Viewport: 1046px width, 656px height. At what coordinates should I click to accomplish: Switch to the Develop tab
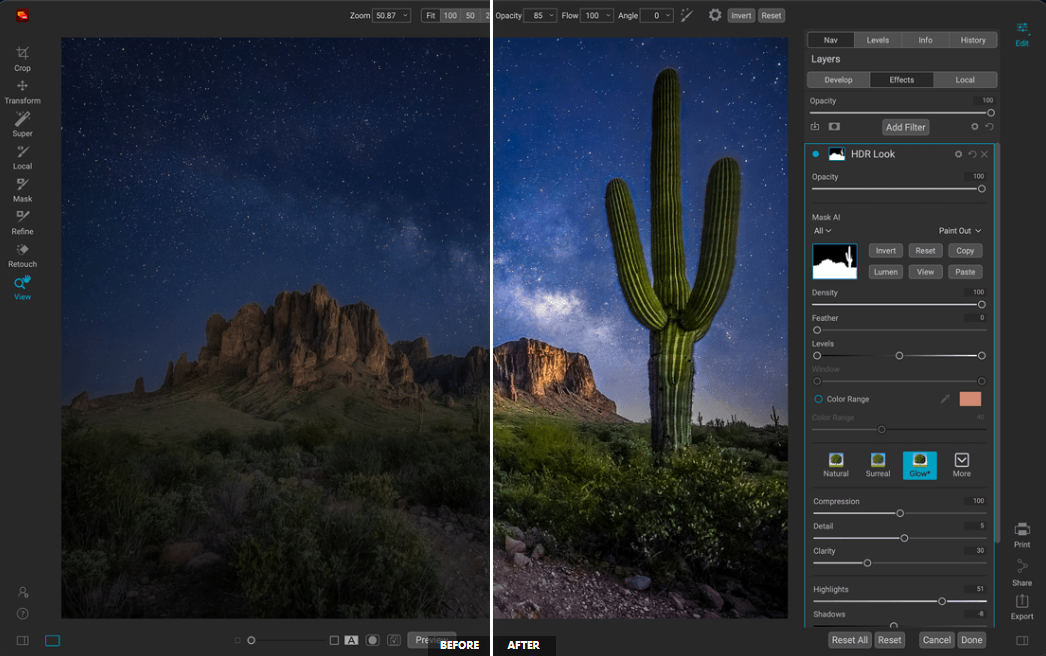point(838,80)
